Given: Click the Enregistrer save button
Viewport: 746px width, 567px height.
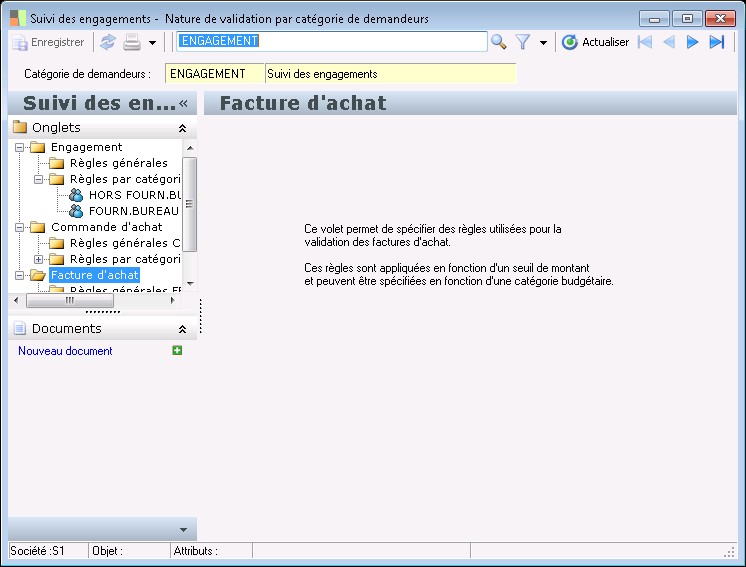Looking at the screenshot, I should tap(48, 42).
